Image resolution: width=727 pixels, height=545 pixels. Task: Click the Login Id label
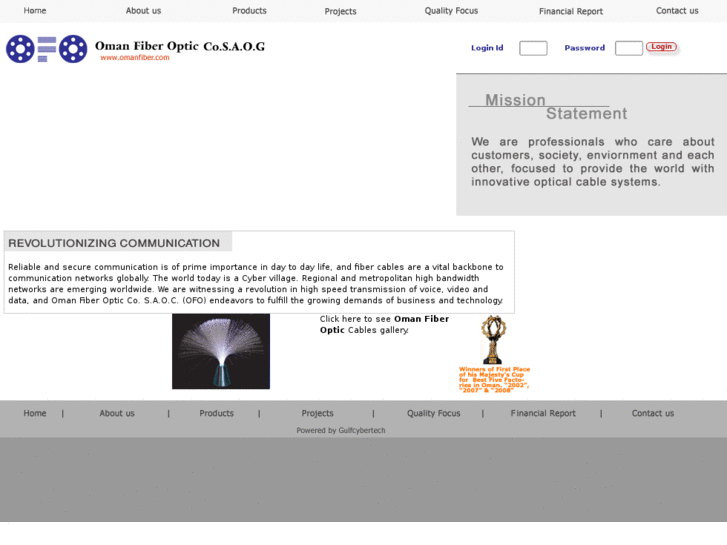(x=487, y=48)
